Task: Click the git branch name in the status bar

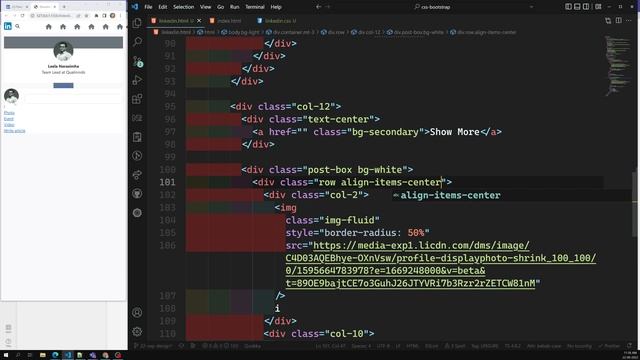Action: (x=153, y=346)
